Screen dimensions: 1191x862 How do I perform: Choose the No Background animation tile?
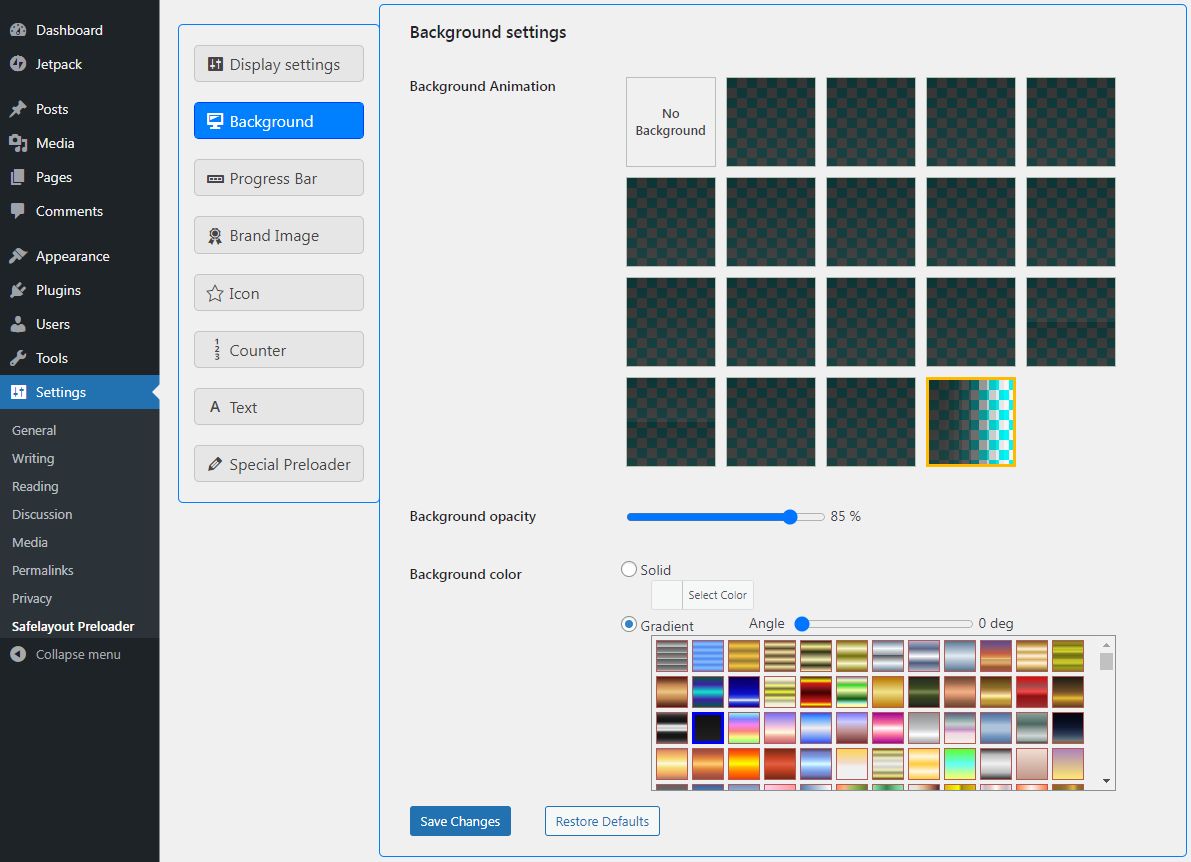(670, 122)
